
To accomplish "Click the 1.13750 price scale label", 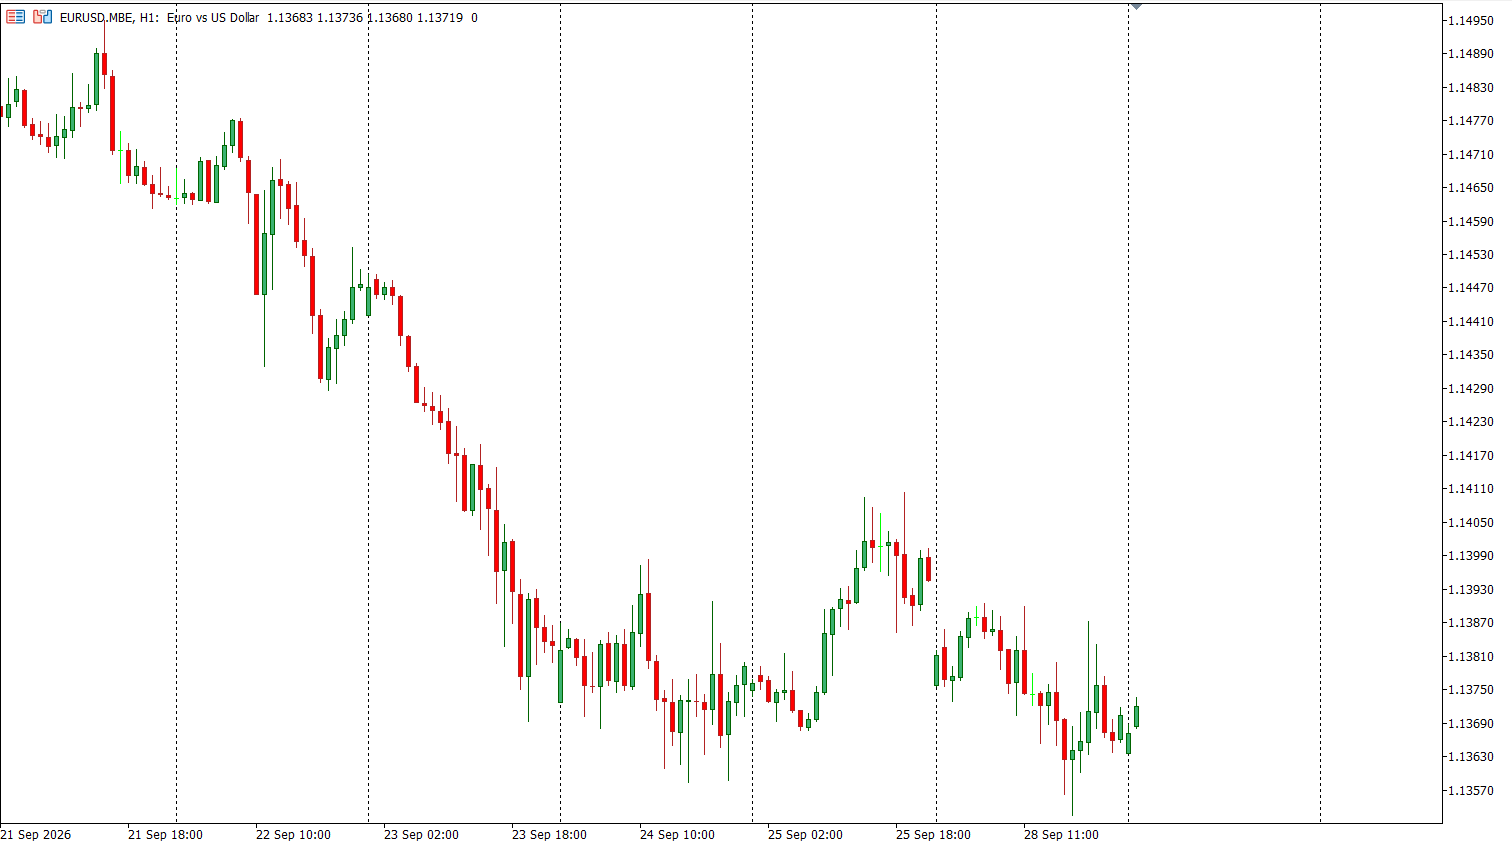I will coord(1470,689).
